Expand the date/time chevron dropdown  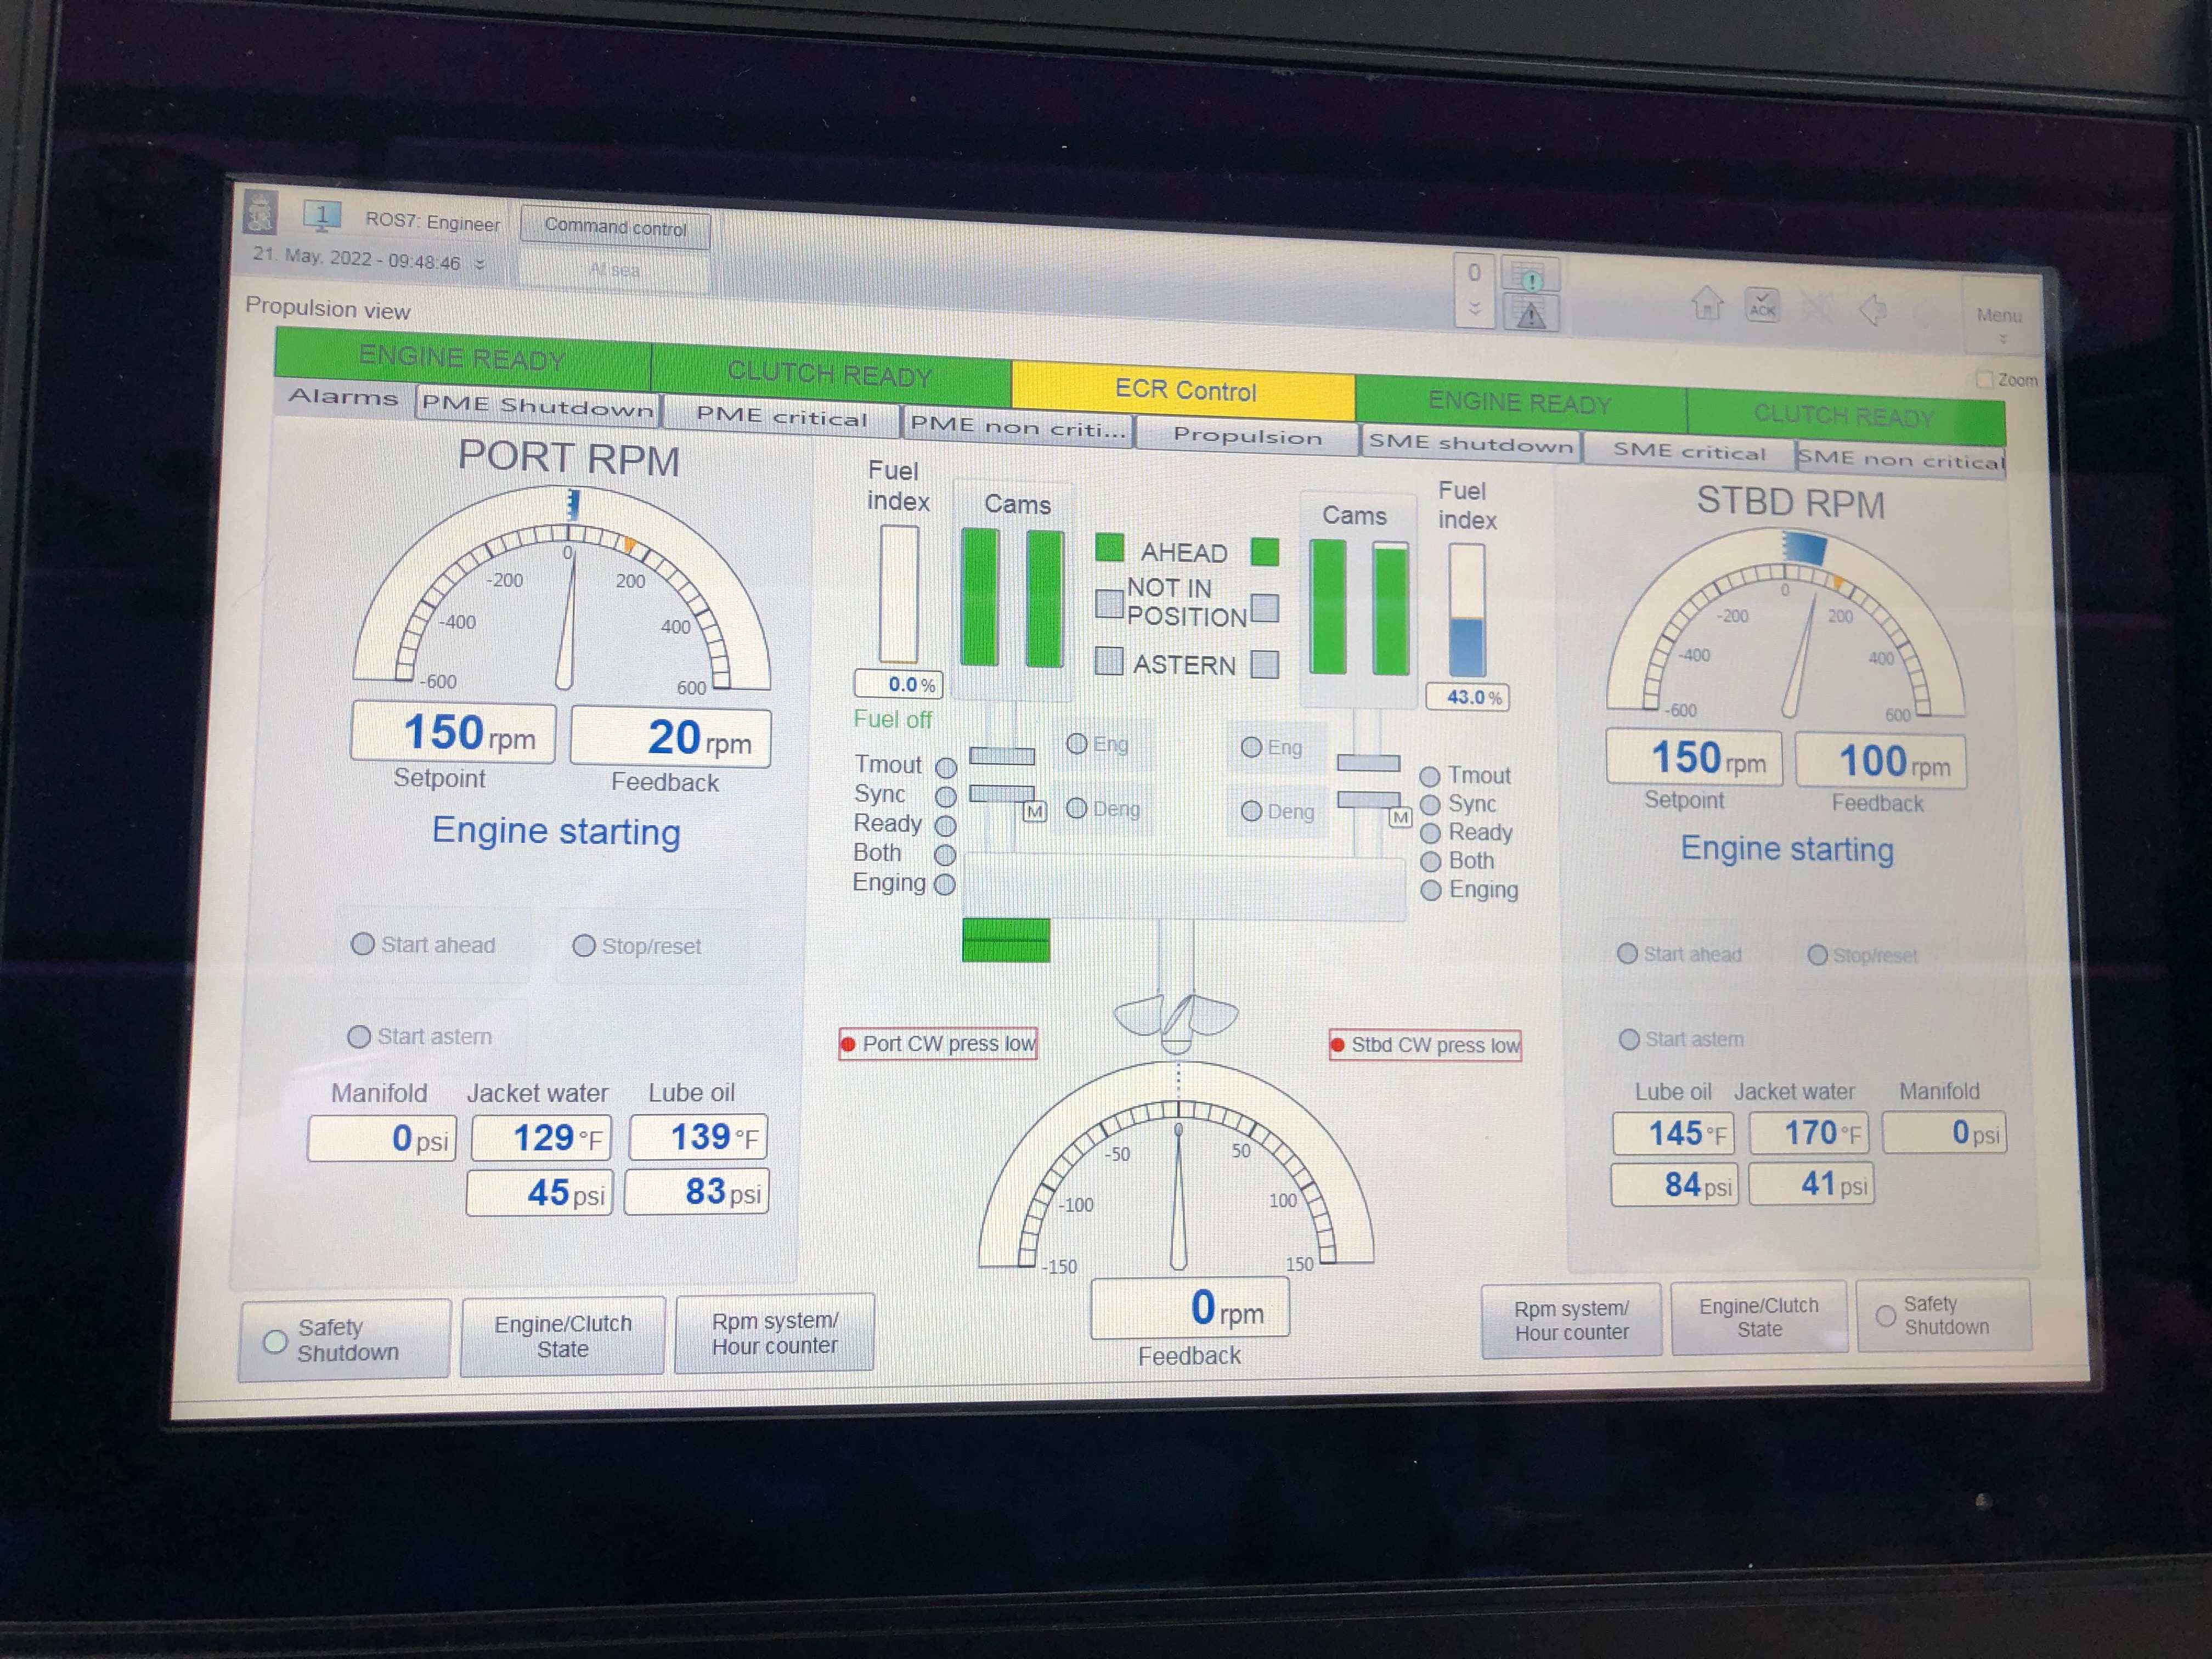(x=480, y=265)
